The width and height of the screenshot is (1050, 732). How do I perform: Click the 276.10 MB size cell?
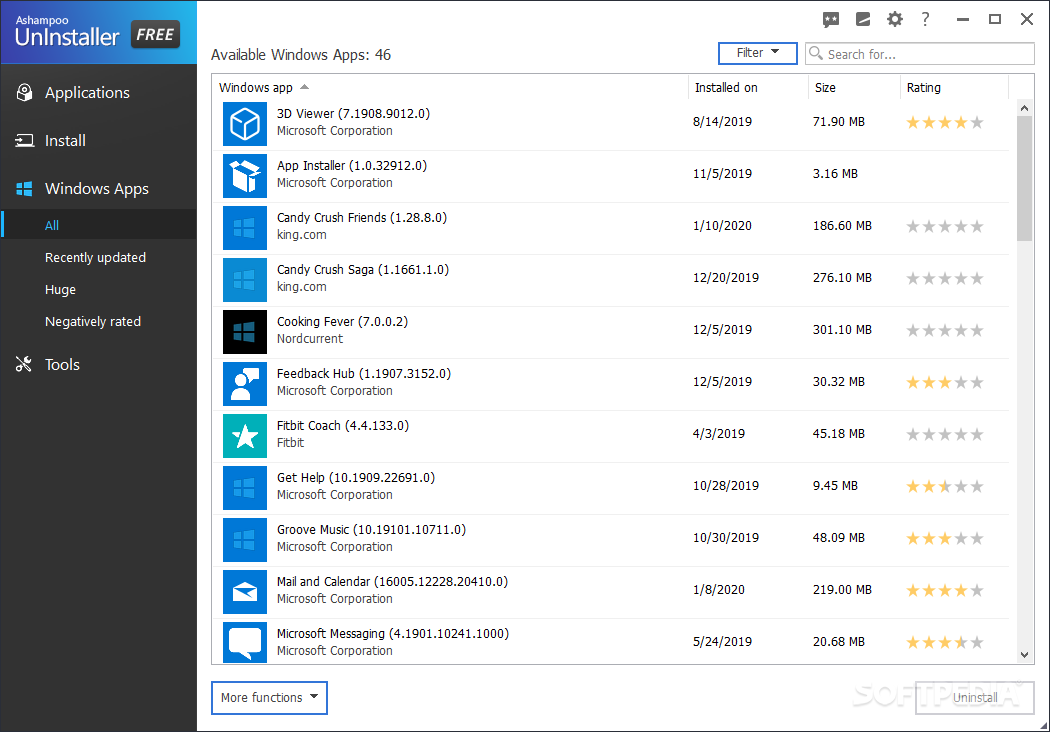click(842, 278)
